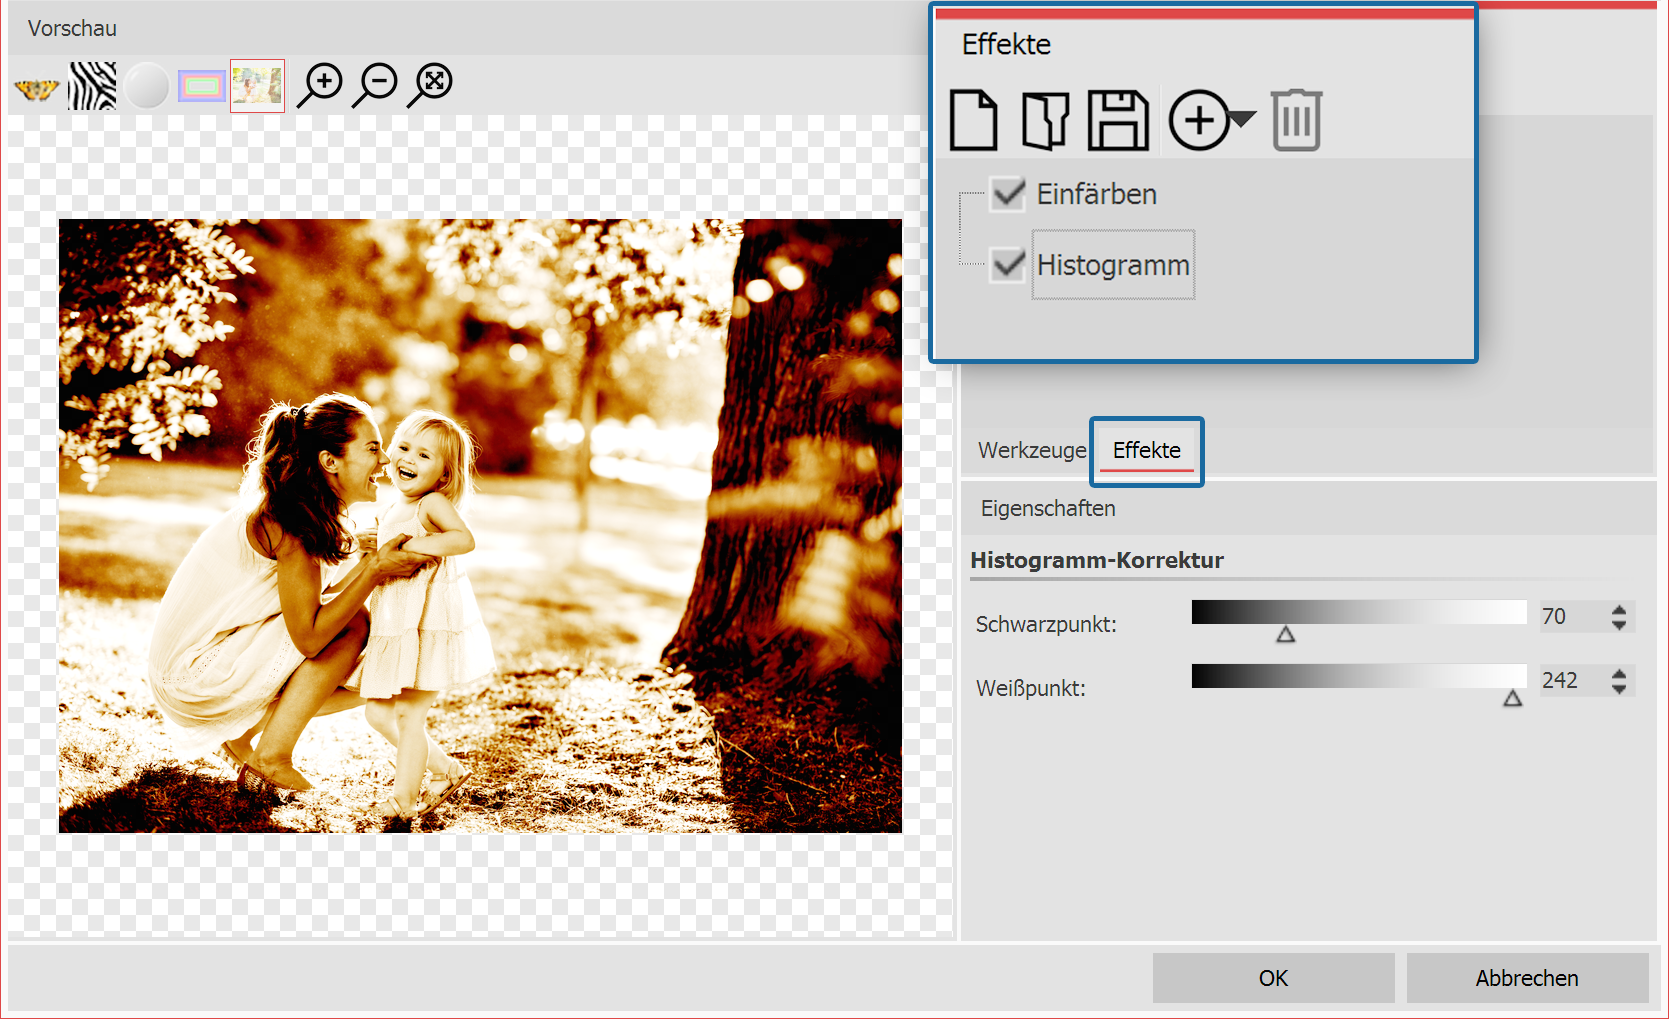Screen dimensions: 1669x1019
Task: Save the current effect preset
Action: (1117, 119)
